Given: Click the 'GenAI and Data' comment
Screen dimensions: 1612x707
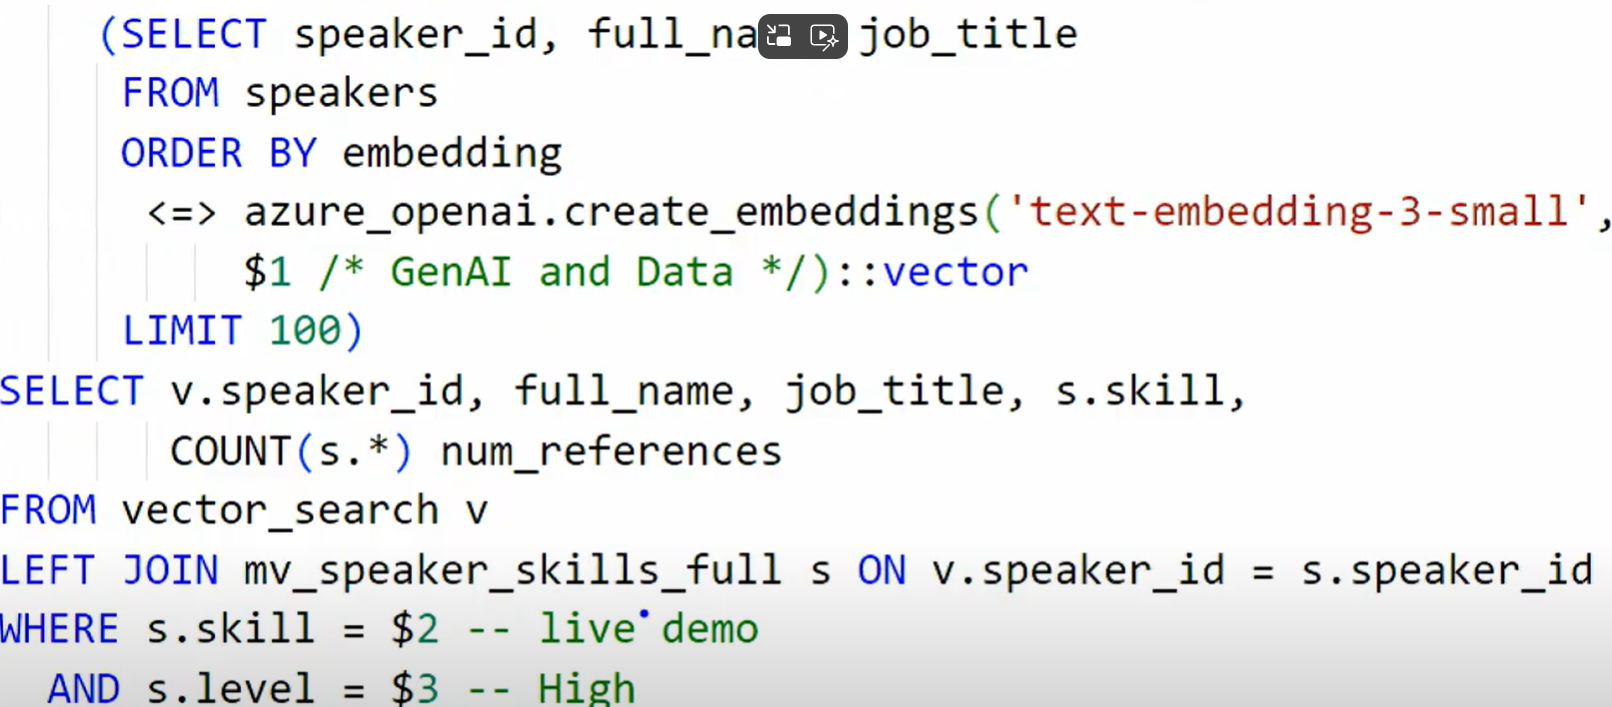Looking at the screenshot, I should pos(561,272).
